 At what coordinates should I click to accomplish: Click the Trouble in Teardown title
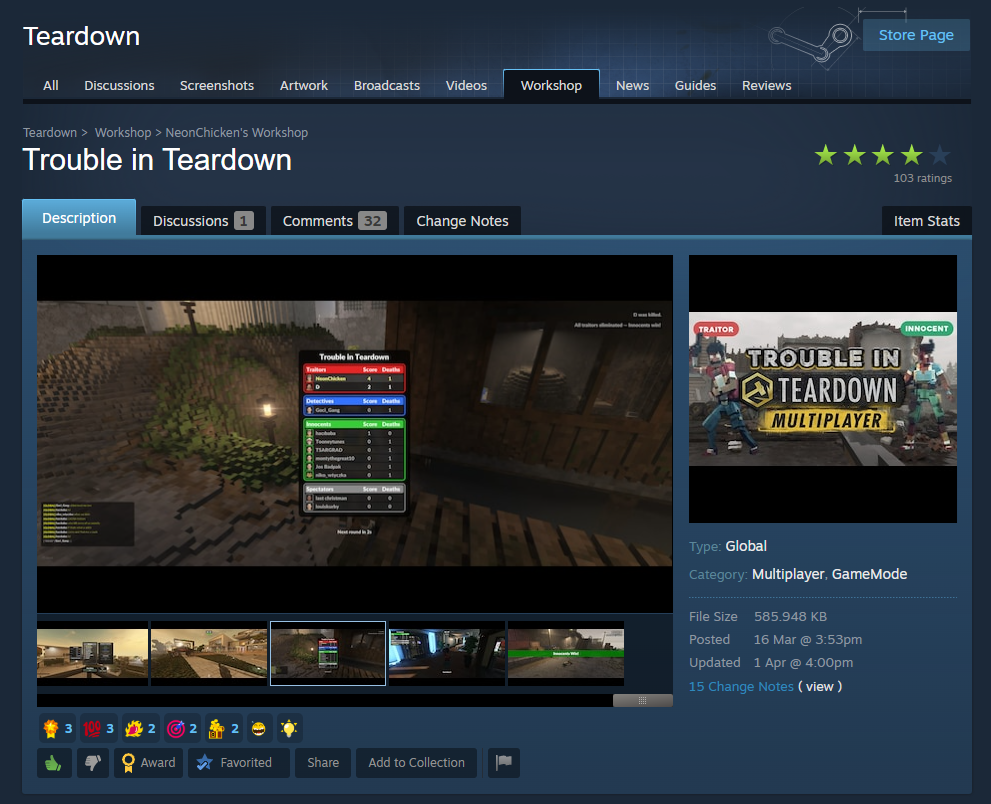click(157, 159)
